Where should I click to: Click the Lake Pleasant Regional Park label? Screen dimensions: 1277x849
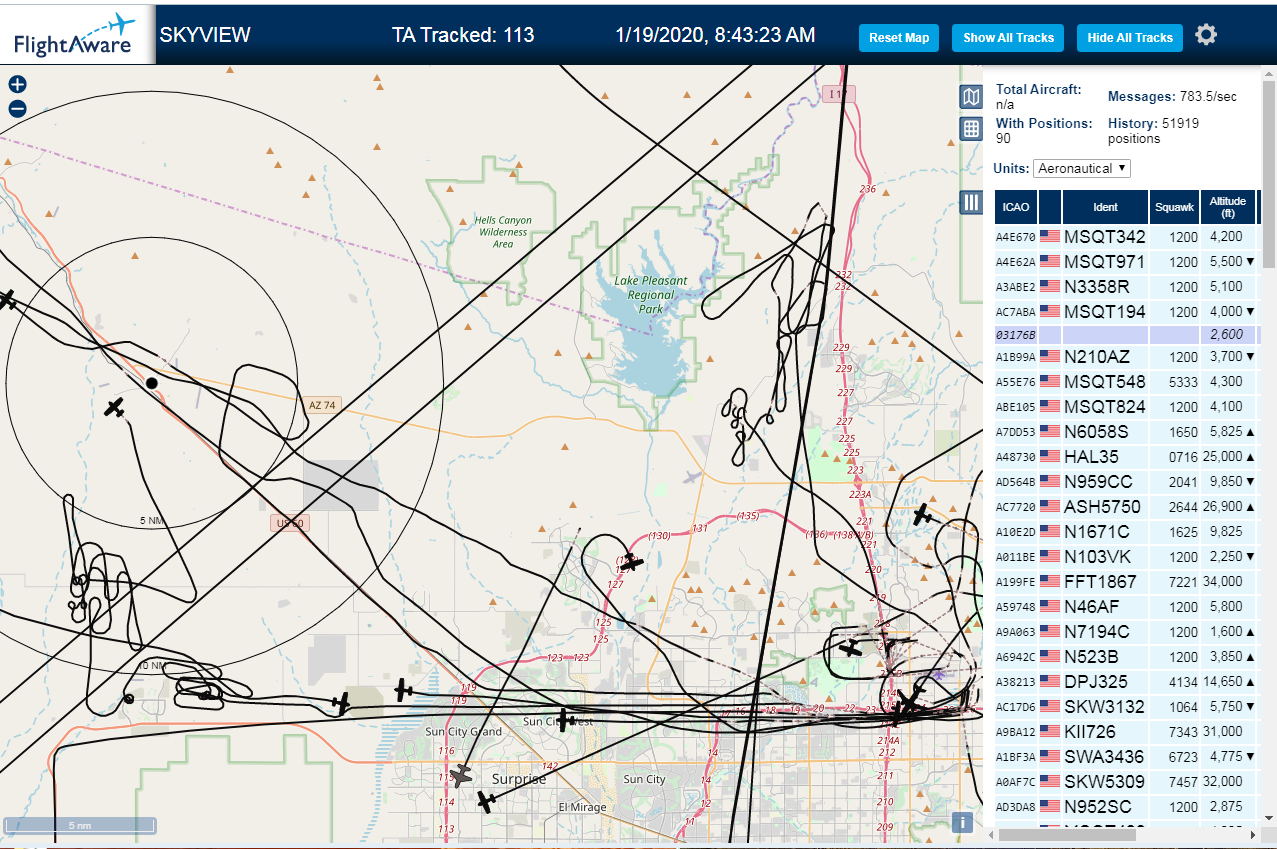651,295
